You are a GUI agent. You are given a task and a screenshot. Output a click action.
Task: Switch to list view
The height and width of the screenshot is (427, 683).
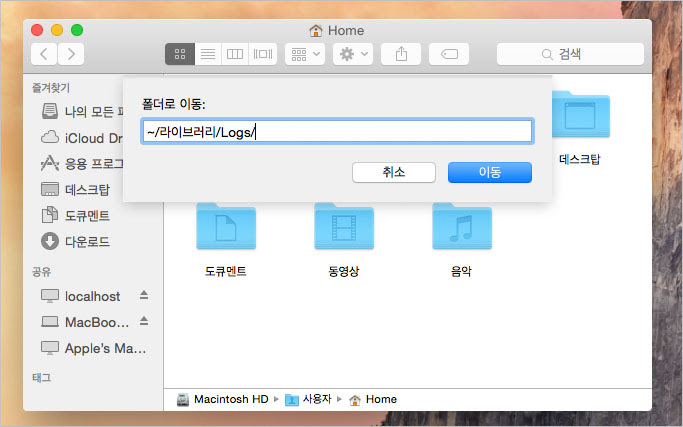tap(208, 54)
